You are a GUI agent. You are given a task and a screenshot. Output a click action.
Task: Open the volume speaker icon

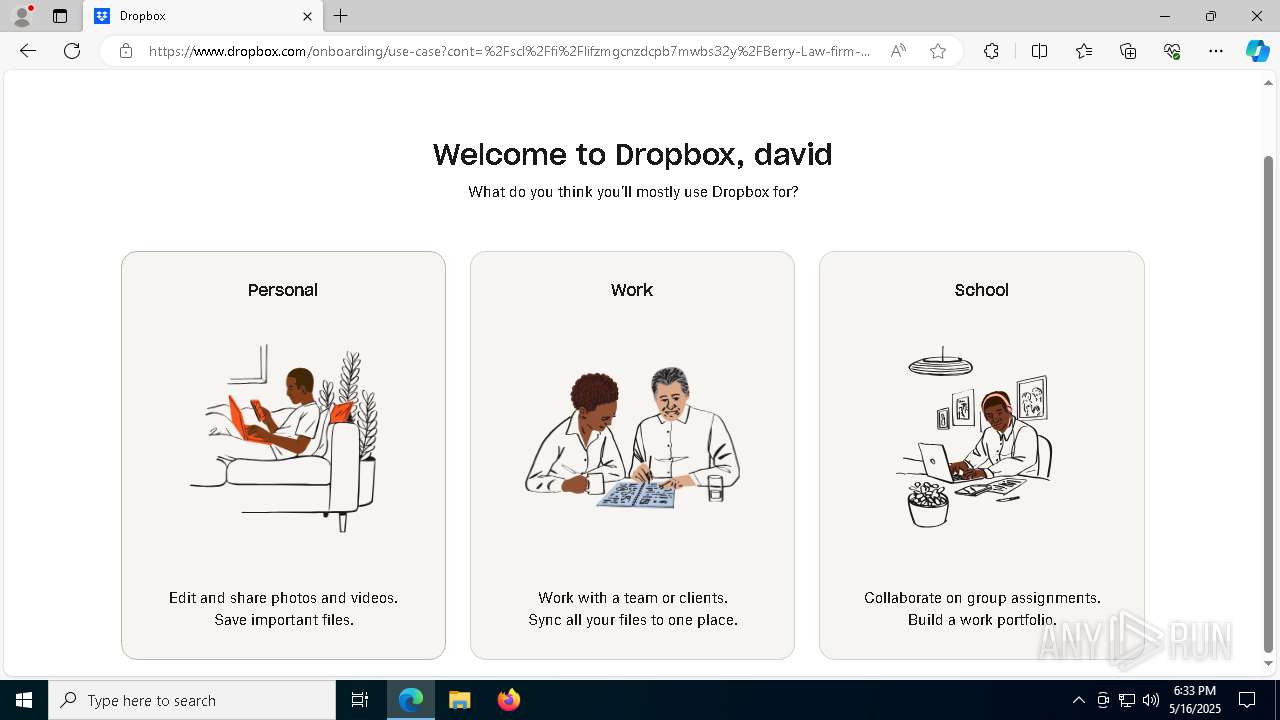point(1151,700)
